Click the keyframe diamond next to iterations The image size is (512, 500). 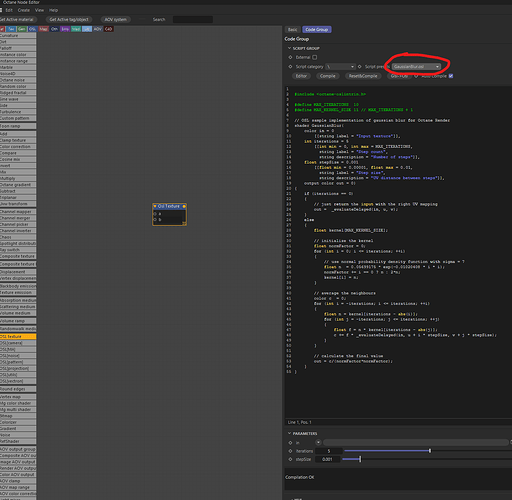pos(290,451)
